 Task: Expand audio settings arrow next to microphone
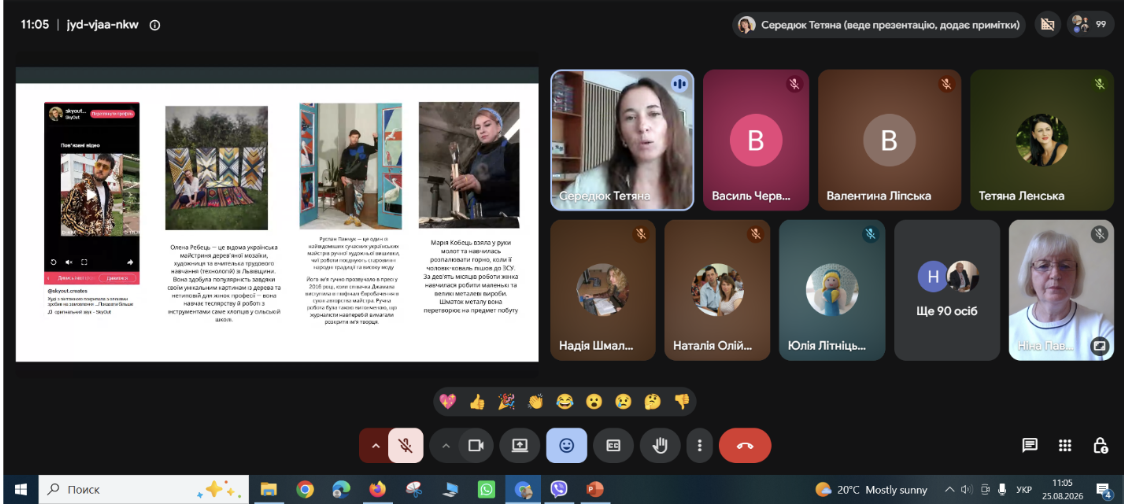374,445
